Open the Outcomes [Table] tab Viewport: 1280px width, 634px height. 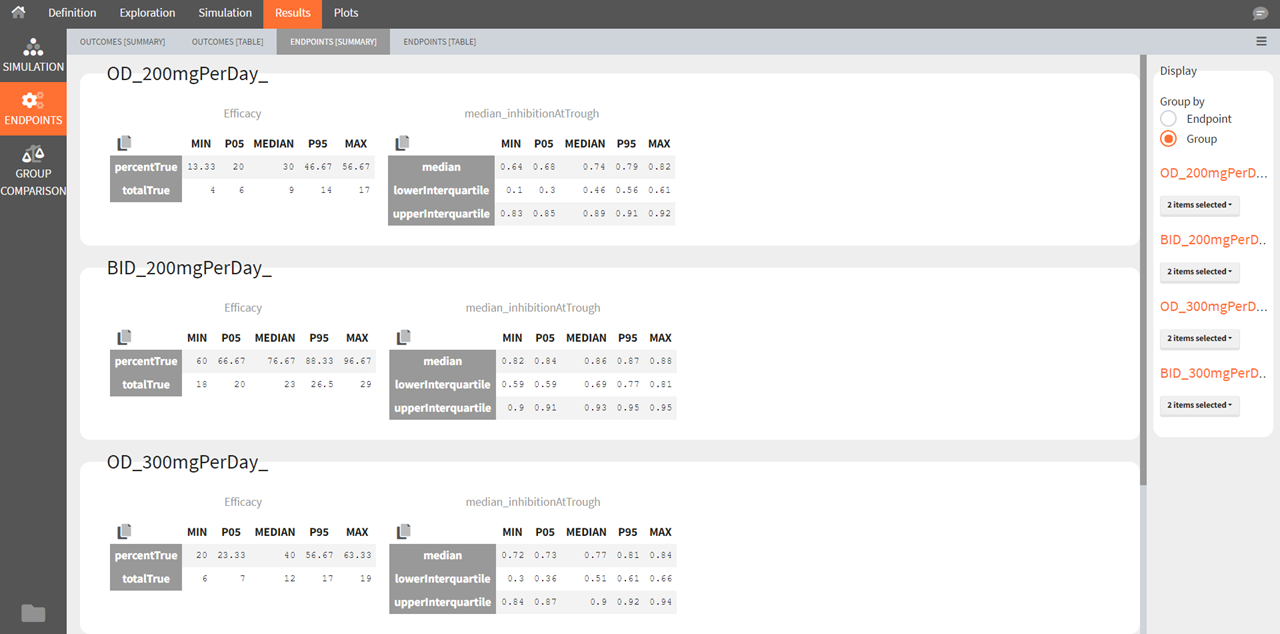coord(227,42)
